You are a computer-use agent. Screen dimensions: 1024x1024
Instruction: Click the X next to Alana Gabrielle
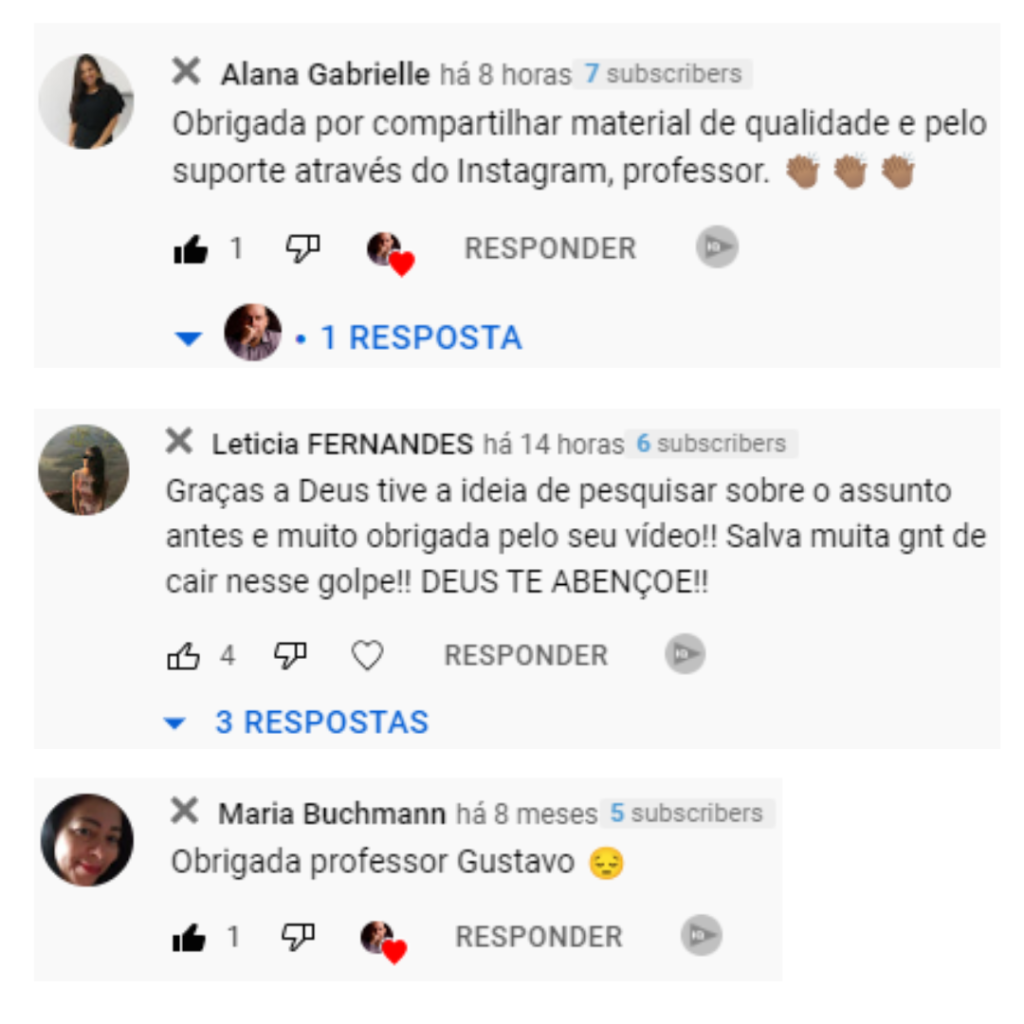186,71
